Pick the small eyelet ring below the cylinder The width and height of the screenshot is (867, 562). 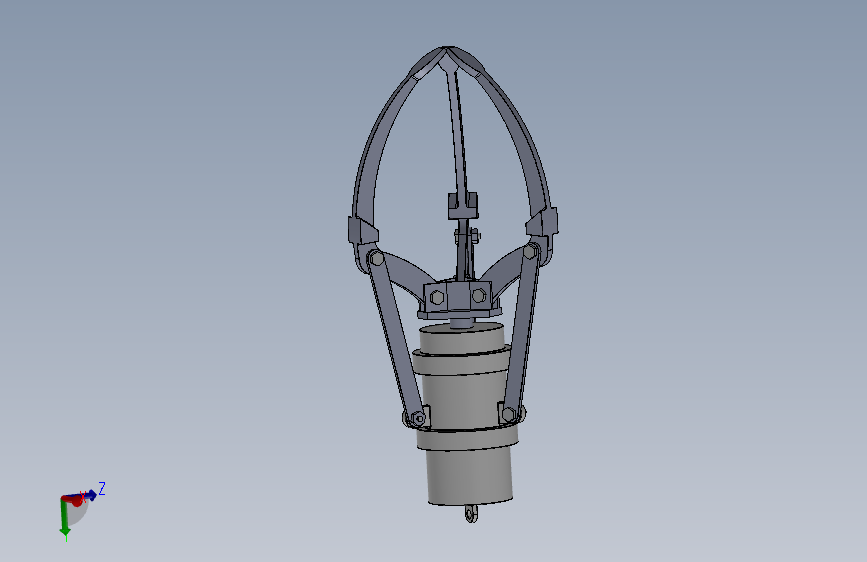(471, 514)
